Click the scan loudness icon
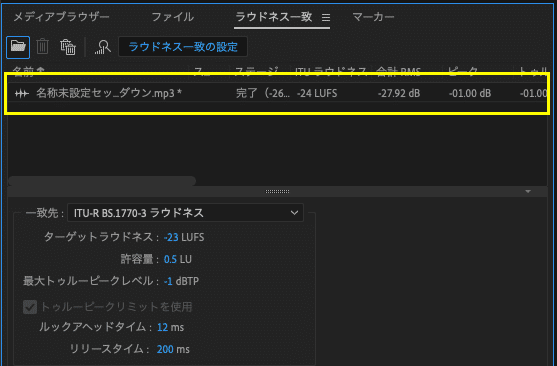This screenshot has height=366, width=557. coord(102,47)
